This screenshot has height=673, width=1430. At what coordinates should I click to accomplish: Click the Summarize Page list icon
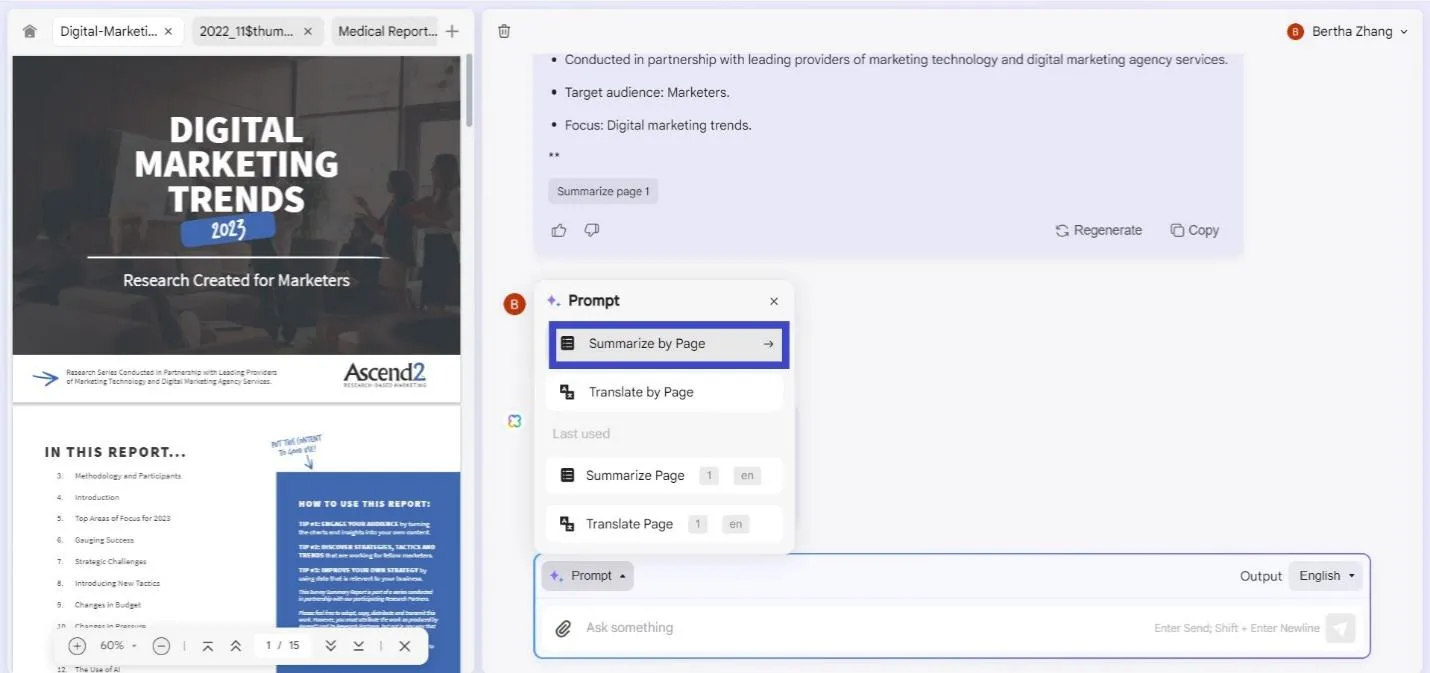tap(567, 475)
